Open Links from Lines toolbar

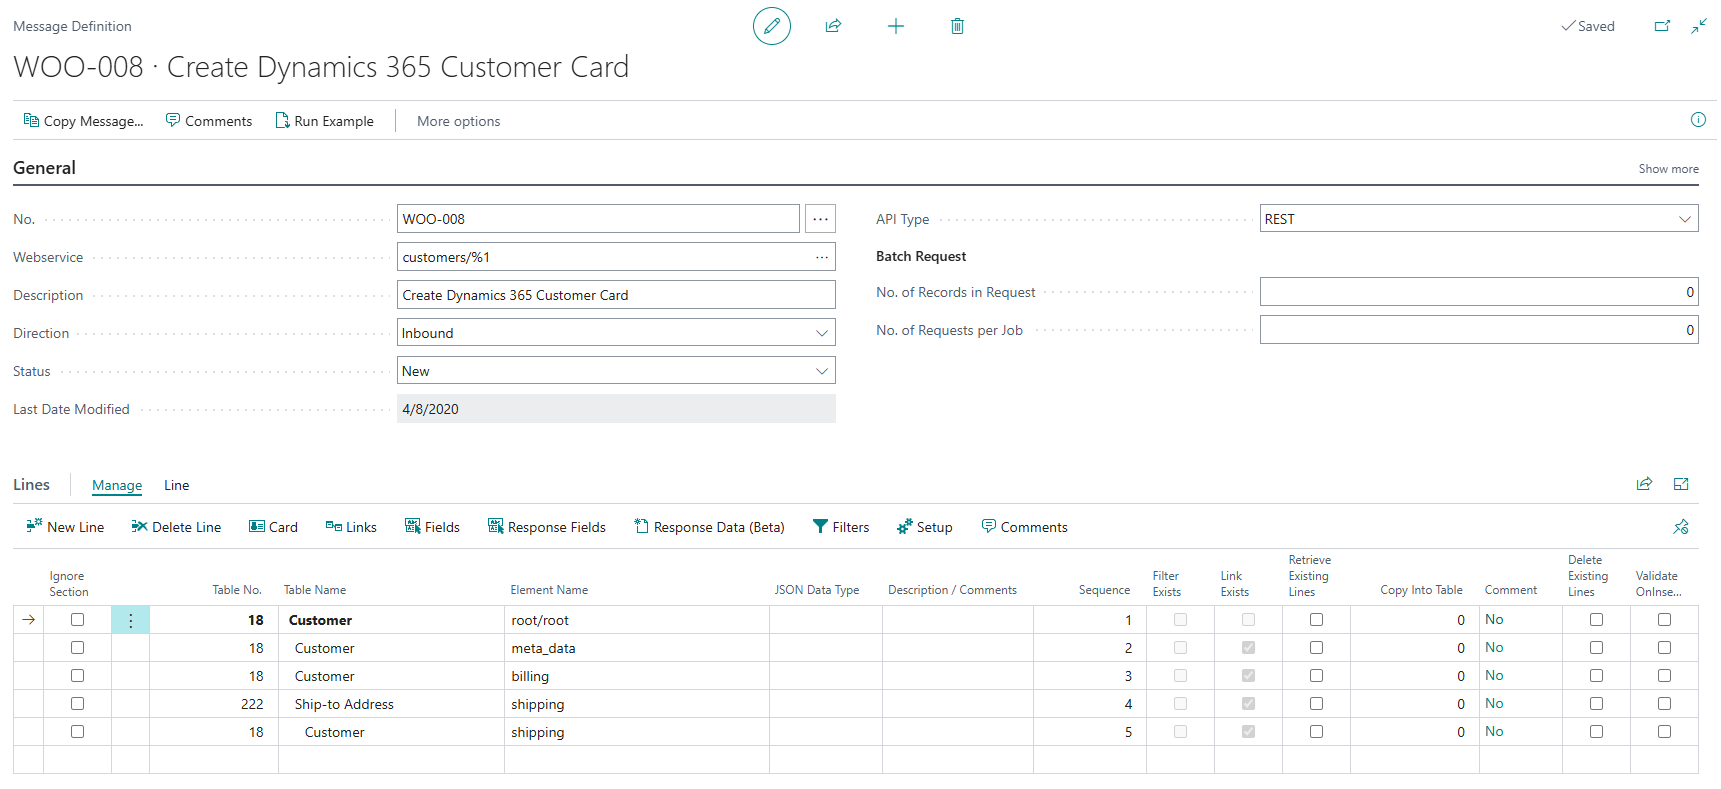coord(351,527)
